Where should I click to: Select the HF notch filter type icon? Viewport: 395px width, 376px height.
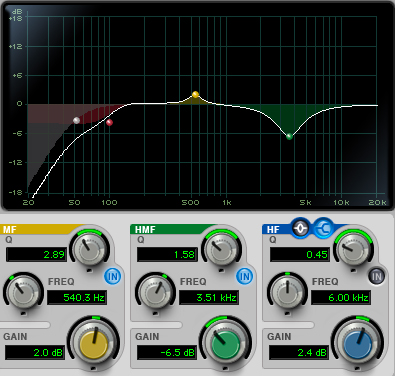click(x=301, y=228)
